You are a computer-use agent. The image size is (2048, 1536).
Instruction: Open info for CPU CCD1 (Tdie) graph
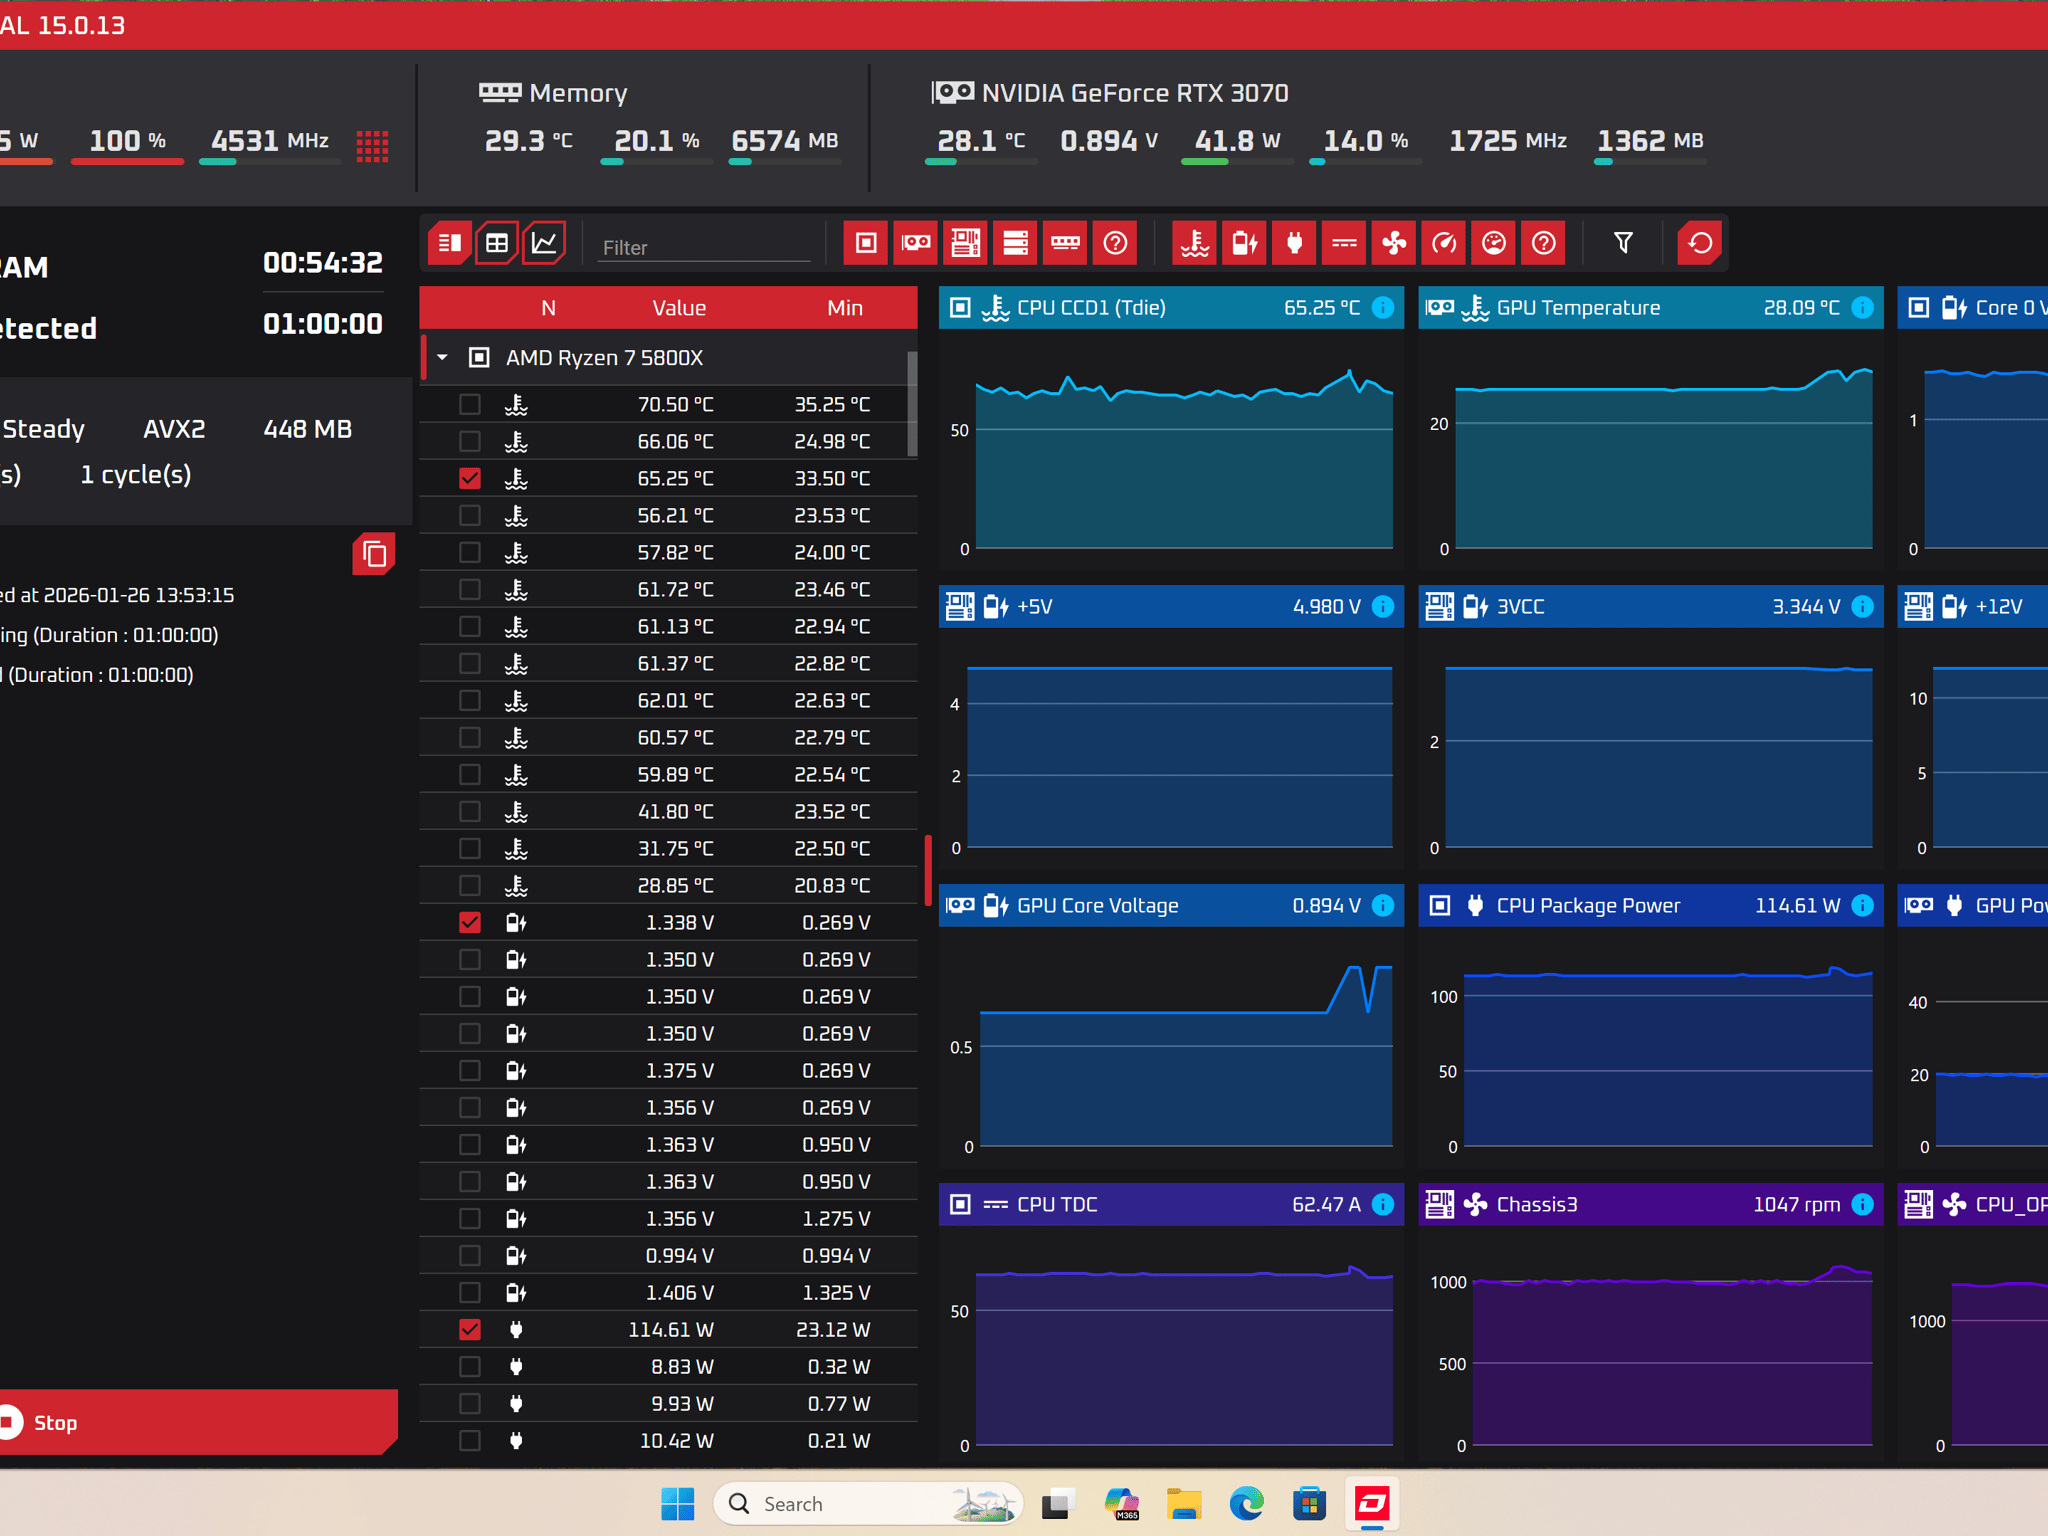click(x=1383, y=308)
